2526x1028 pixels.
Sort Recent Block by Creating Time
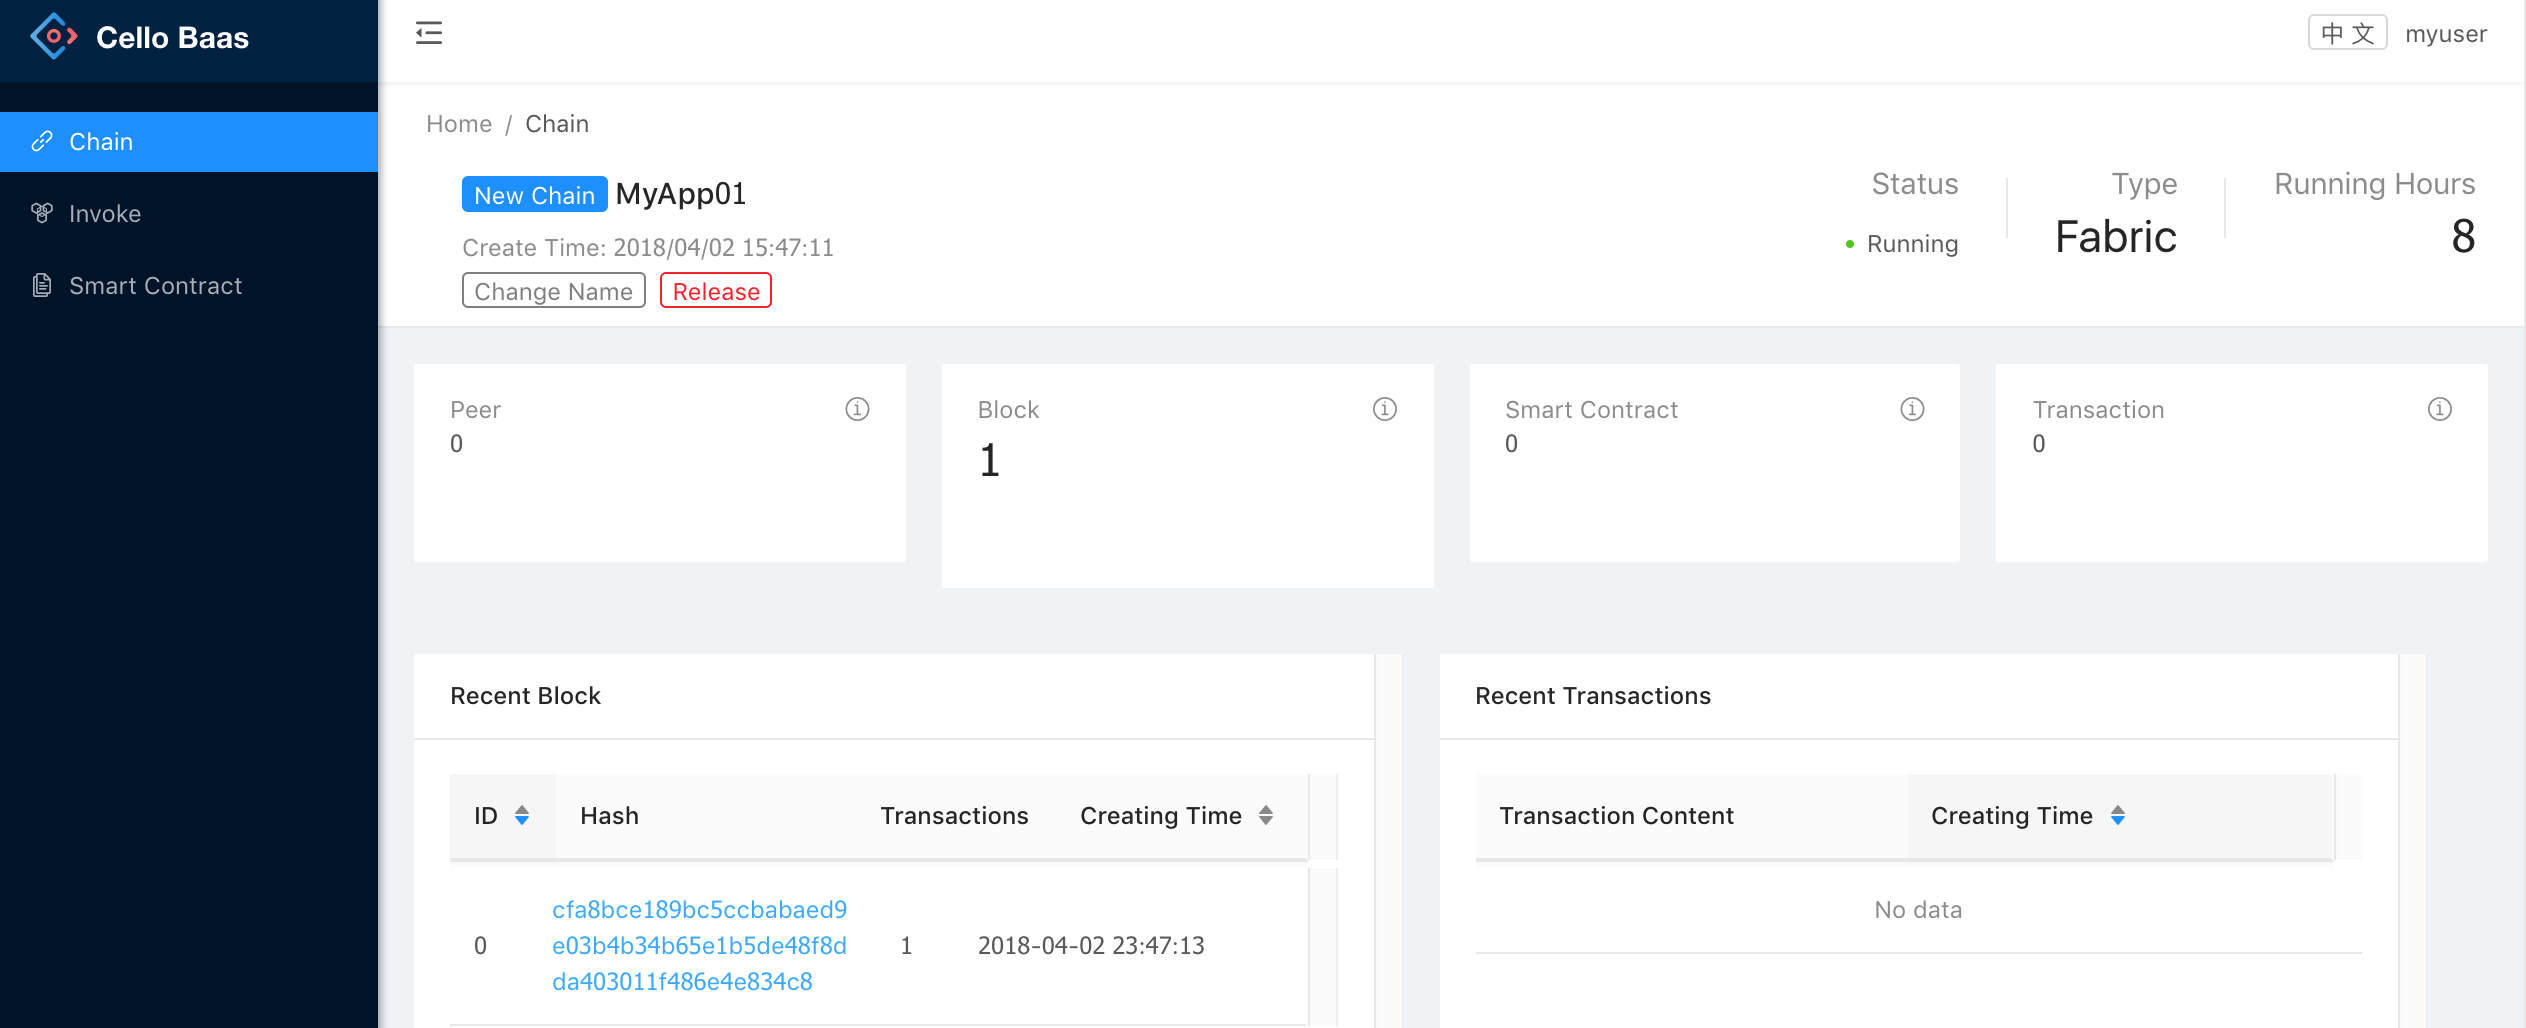(1266, 816)
